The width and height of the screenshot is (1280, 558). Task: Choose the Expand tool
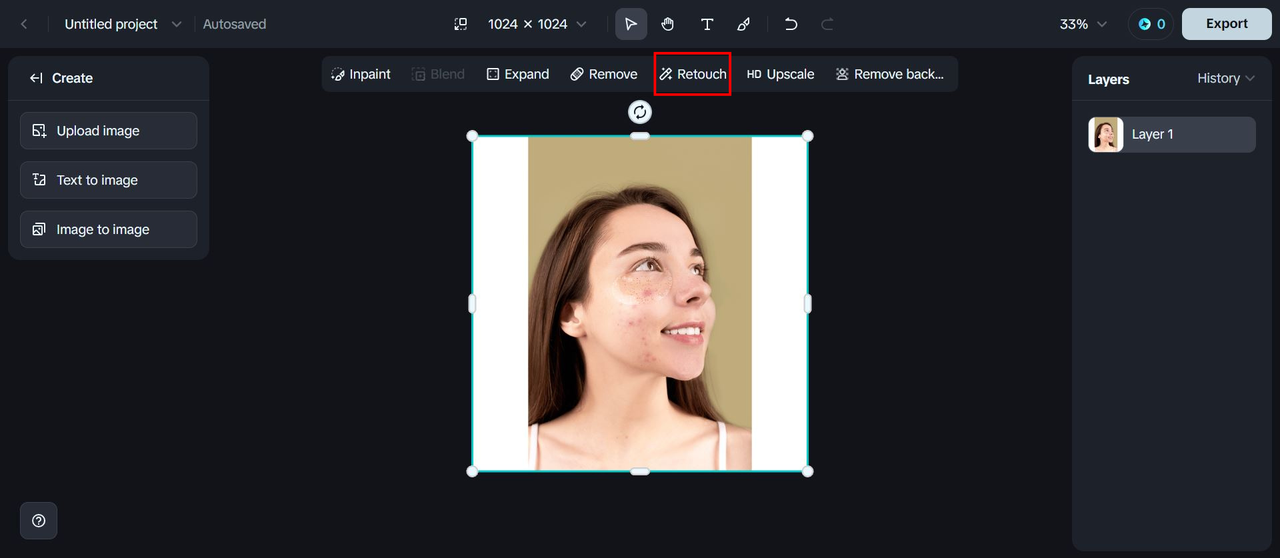(518, 74)
